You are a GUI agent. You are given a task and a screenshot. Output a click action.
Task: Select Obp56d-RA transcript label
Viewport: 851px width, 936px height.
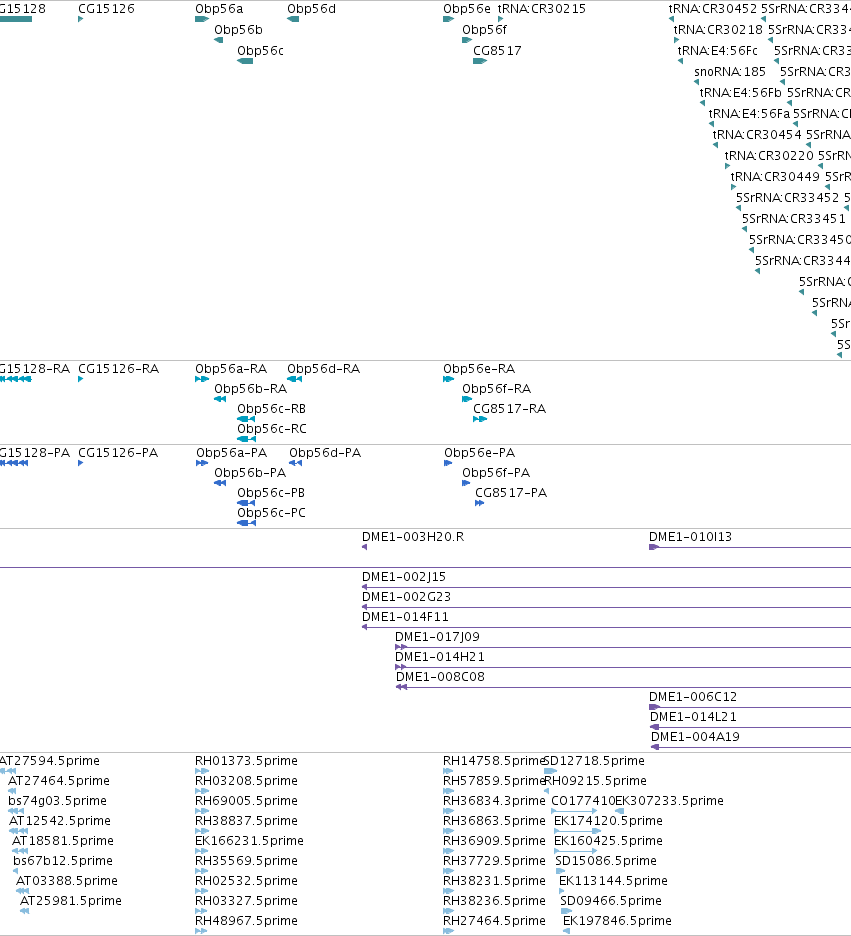point(323,369)
